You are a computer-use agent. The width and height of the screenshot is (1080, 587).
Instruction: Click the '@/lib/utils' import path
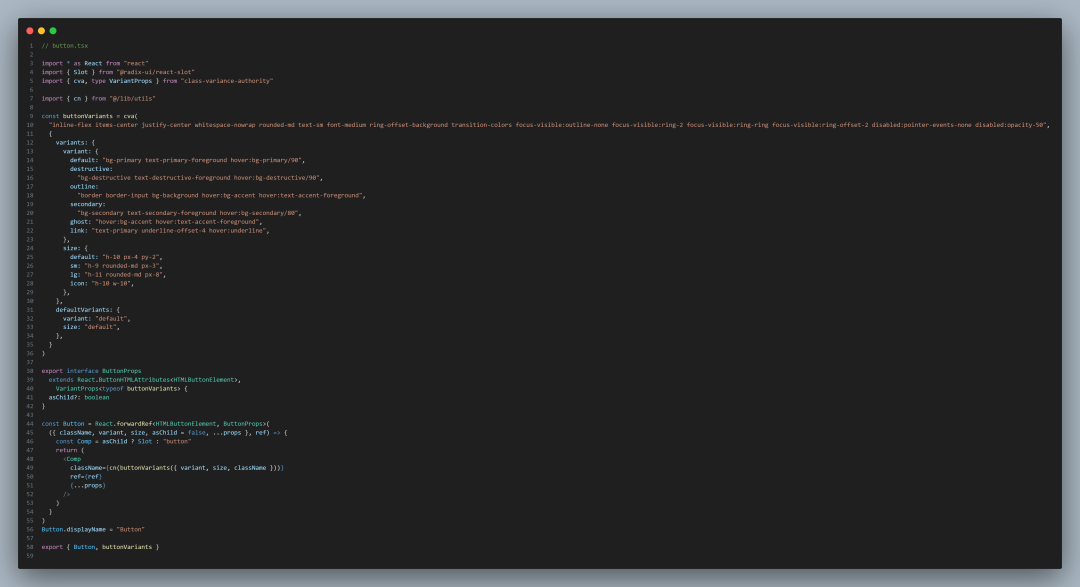tap(132, 99)
